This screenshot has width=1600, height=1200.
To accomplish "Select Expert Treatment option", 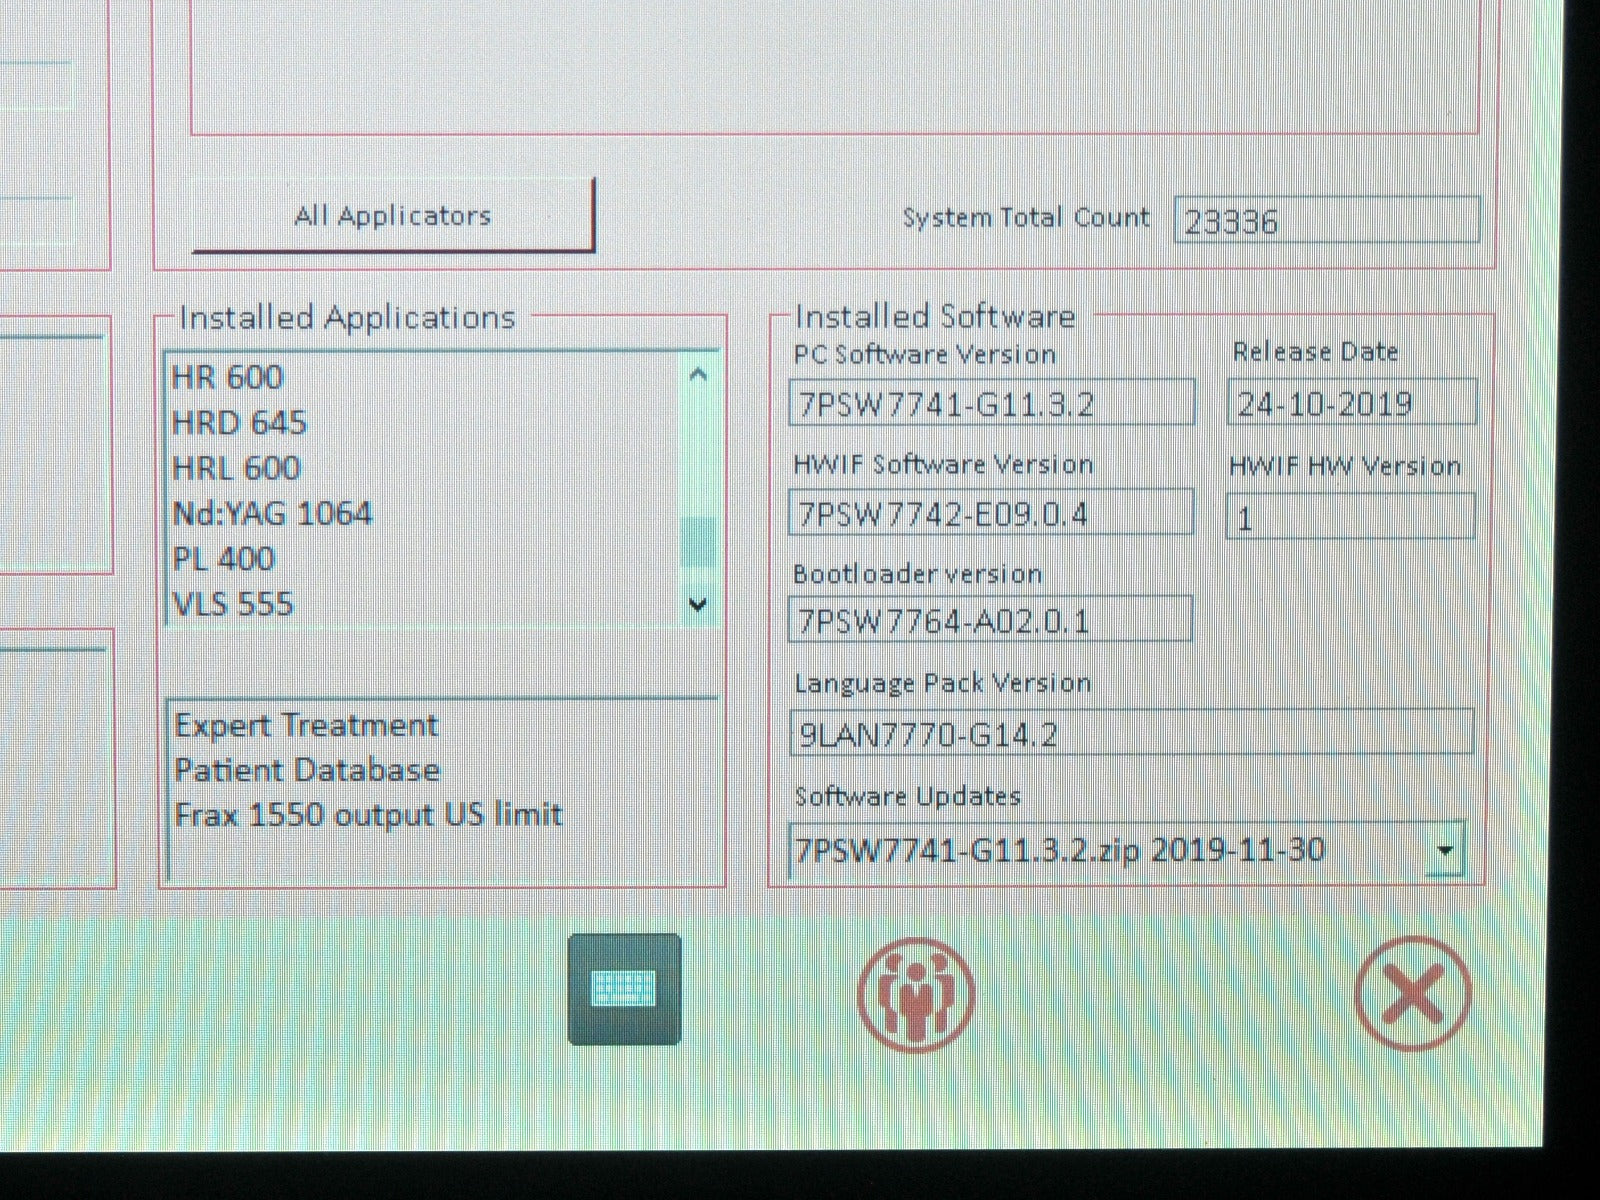I will [x=306, y=725].
